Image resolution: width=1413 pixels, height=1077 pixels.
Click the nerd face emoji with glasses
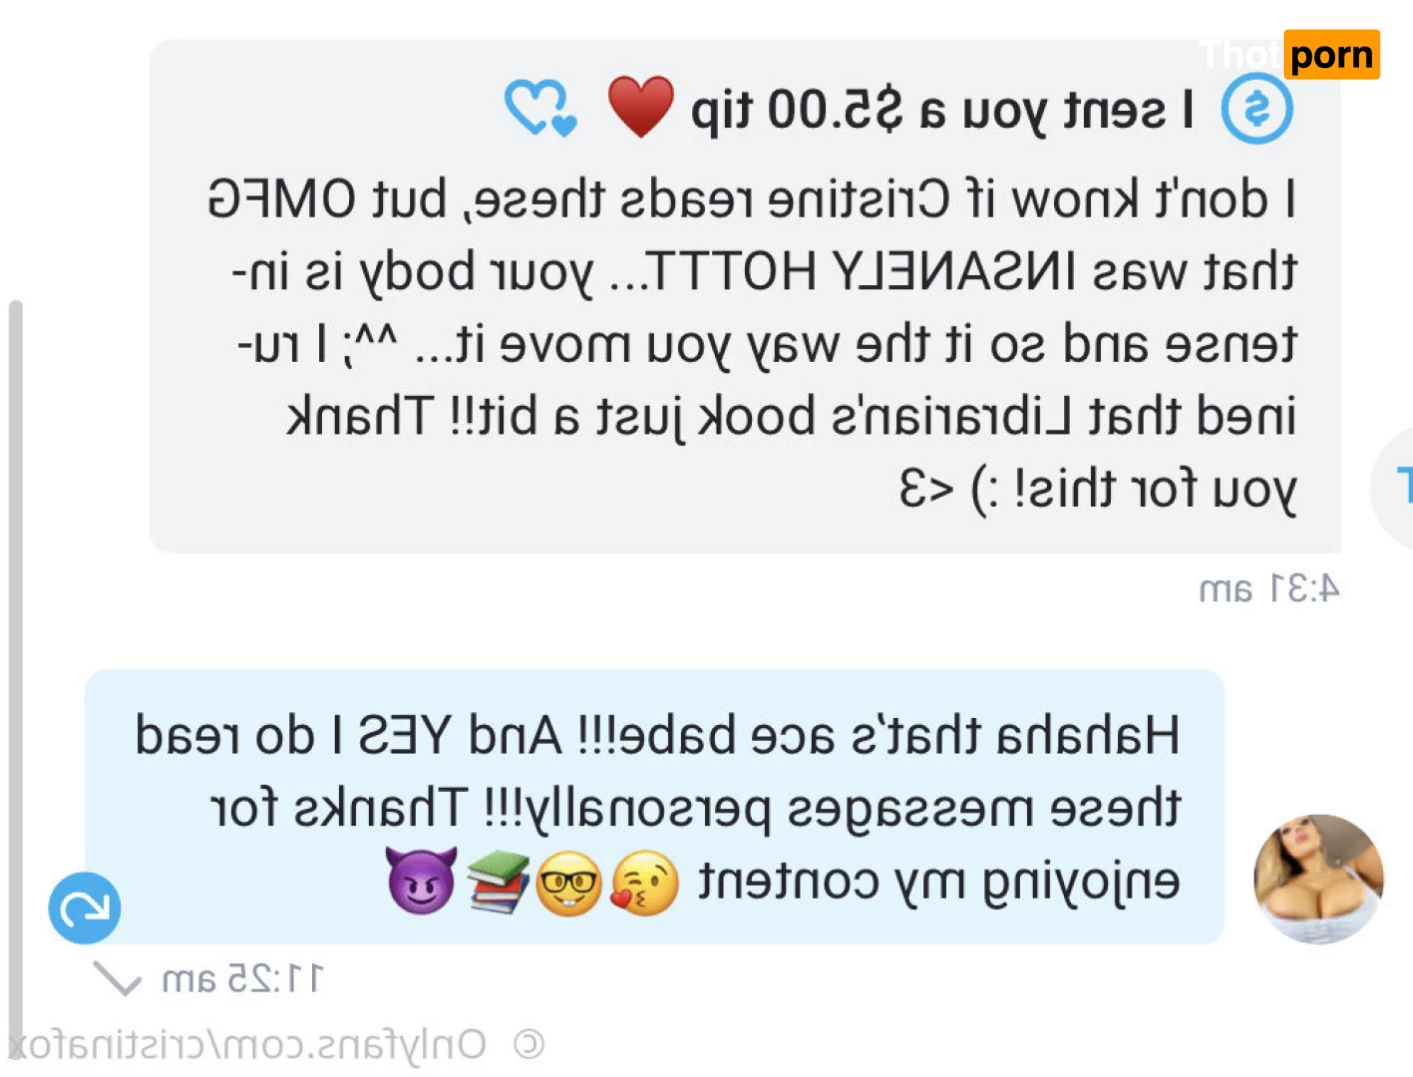pos(569,882)
